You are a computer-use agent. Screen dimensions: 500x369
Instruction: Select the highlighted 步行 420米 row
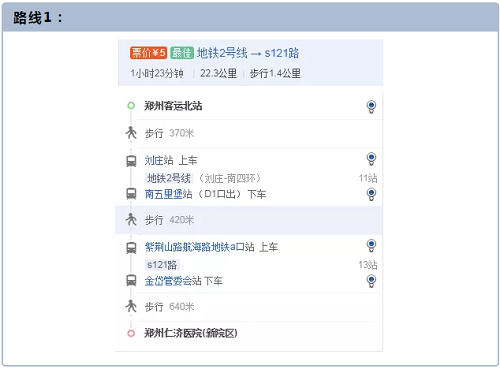[x=249, y=220]
